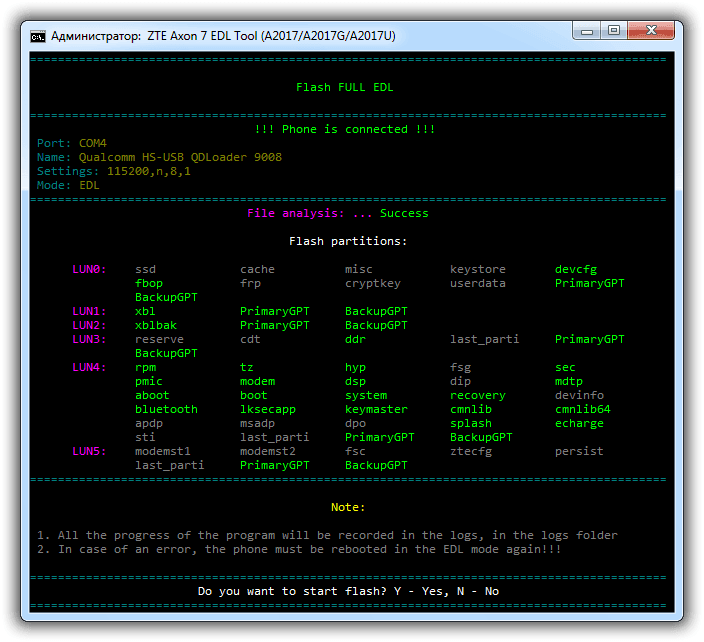The height and width of the screenshot is (642, 704).
Task: Click the 'echarge' partition name
Action: [579, 423]
